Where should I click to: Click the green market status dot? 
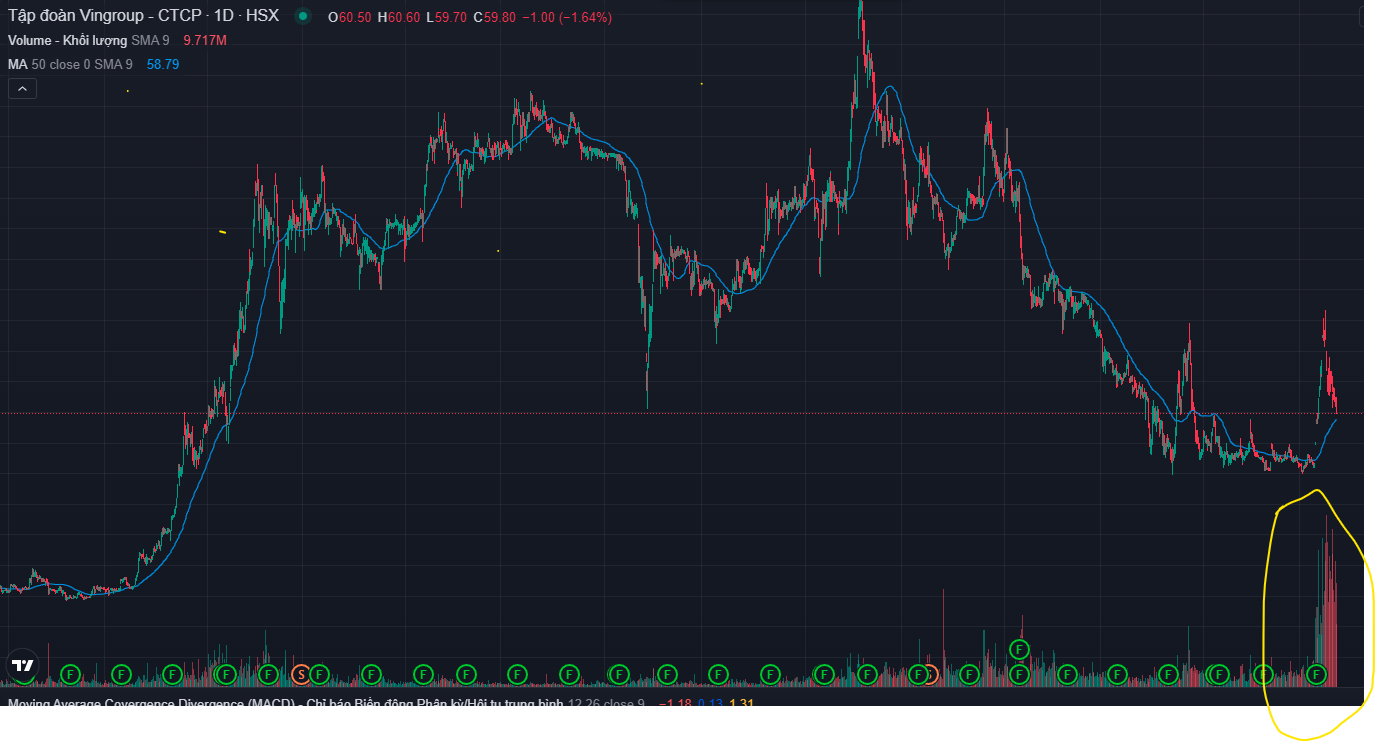pyautogui.click(x=303, y=17)
